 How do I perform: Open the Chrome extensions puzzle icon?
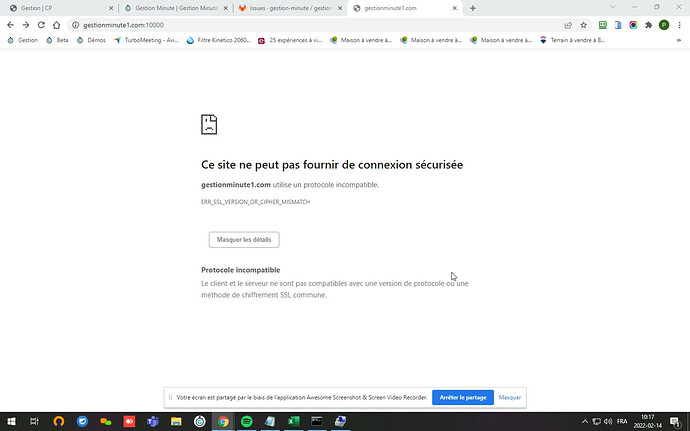pyautogui.click(x=649, y=25)
